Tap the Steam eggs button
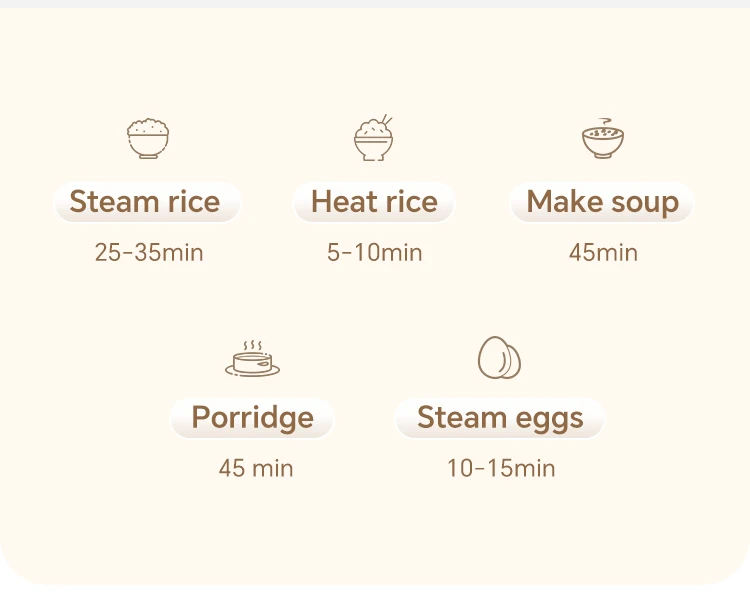Screen dimensions: 750x595 500,418
